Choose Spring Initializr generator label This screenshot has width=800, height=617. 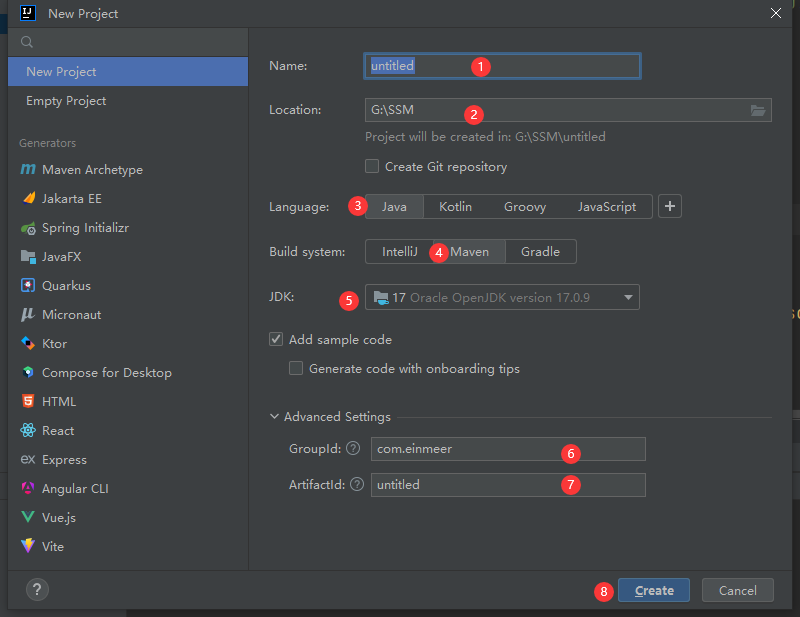tap(85, 228)
